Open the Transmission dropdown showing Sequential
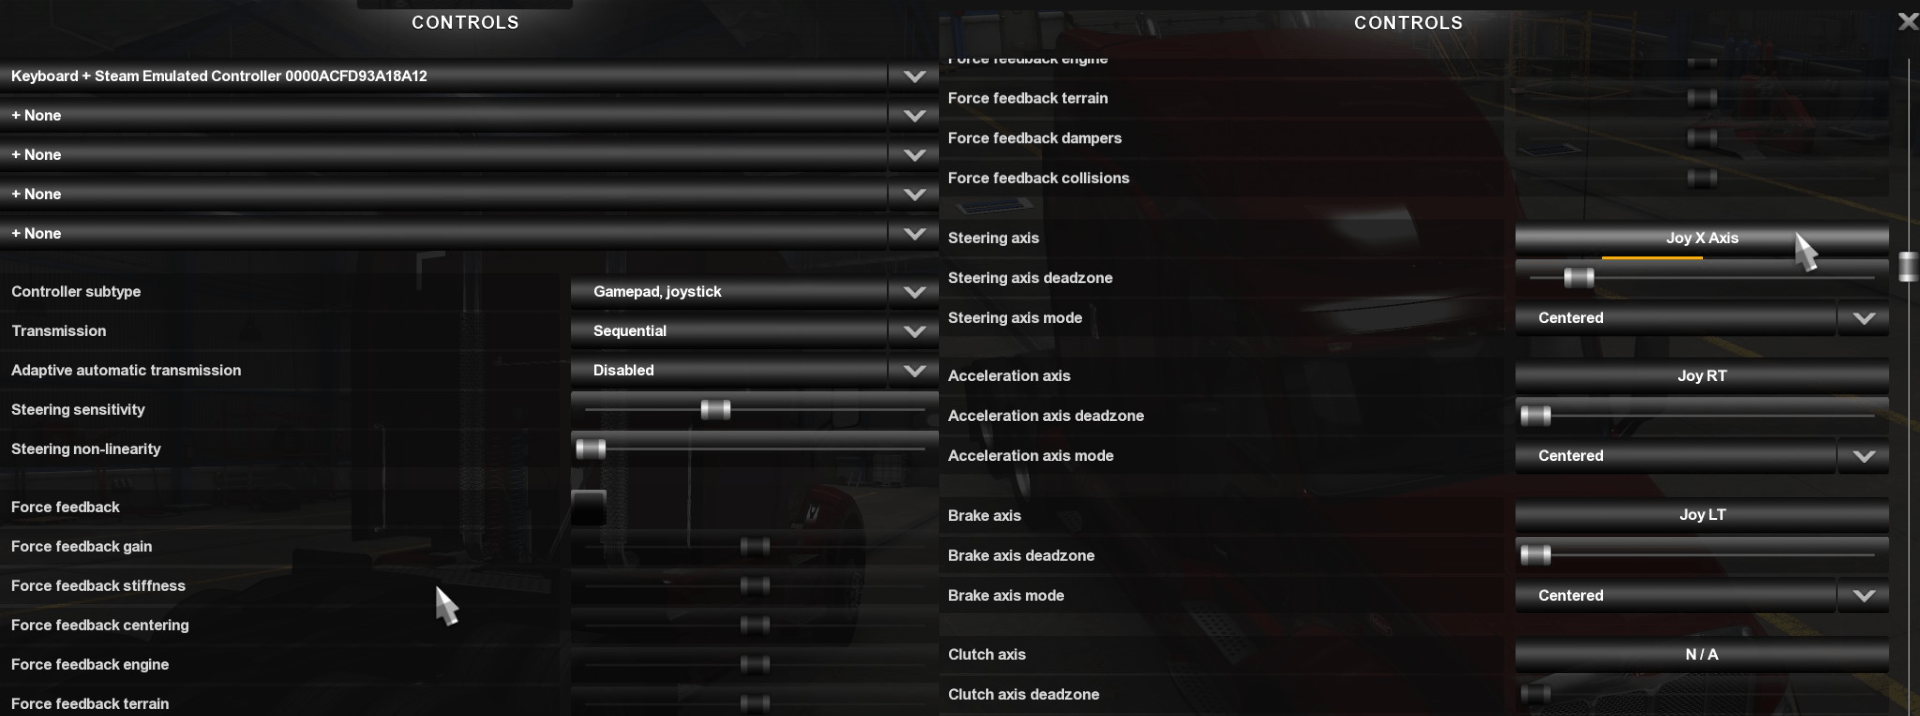 click(x=753, y=331)
